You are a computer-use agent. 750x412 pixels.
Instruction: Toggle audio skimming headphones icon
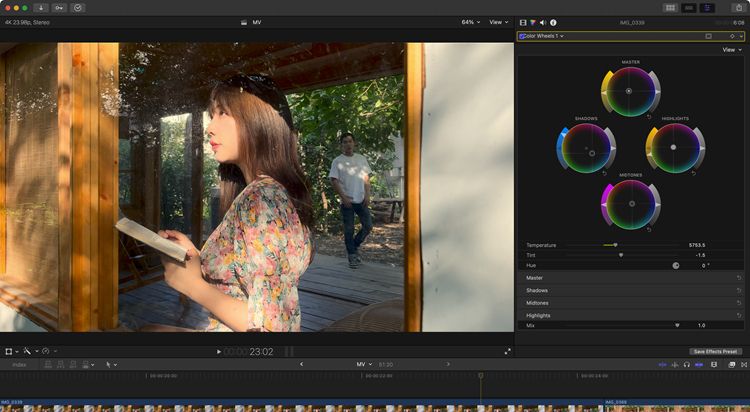(687, 365)
